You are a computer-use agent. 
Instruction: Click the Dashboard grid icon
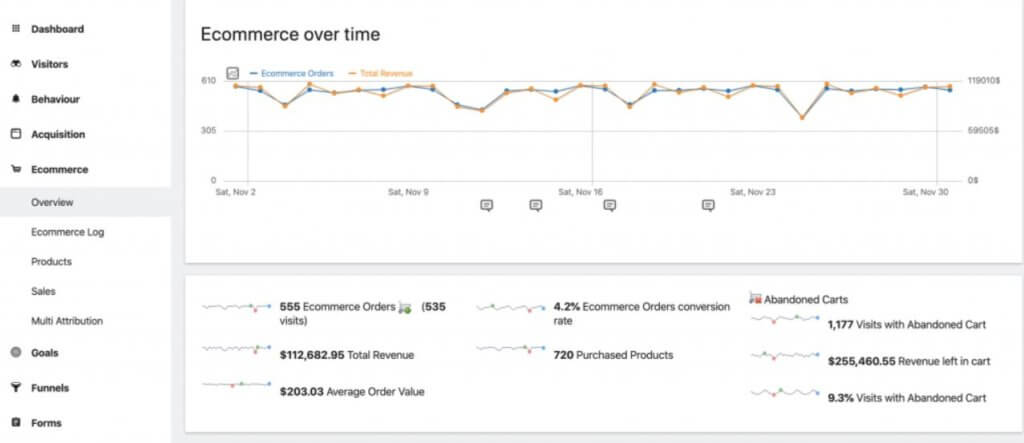(16, 29)
